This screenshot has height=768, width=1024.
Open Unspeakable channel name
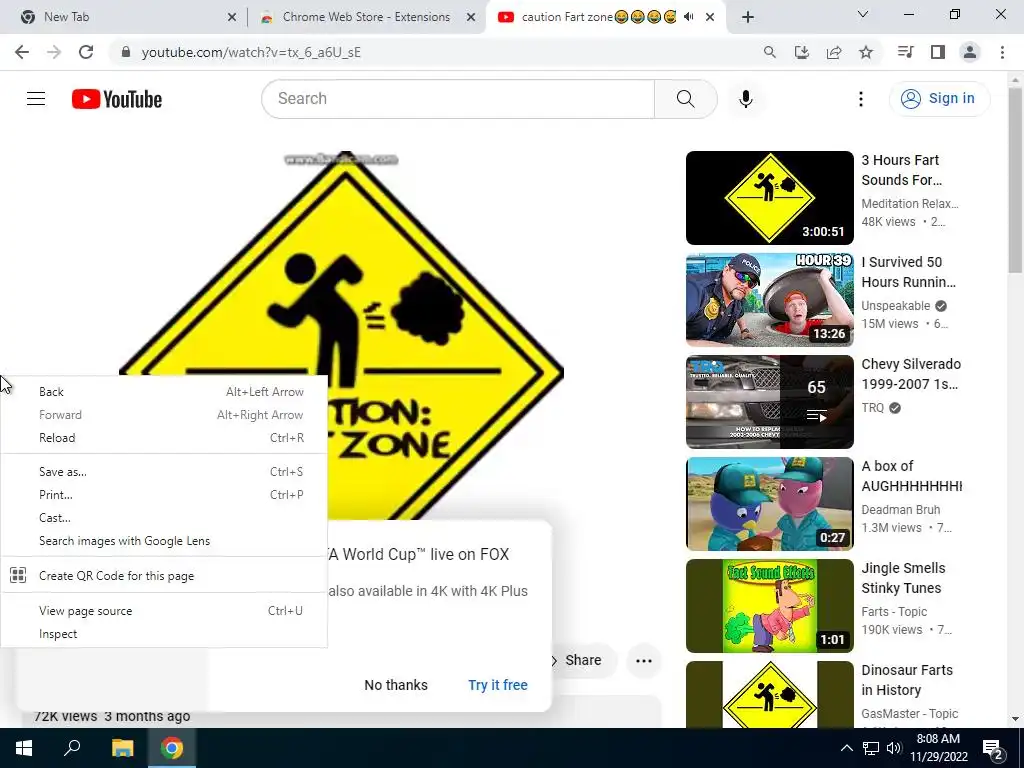[895, 306]
